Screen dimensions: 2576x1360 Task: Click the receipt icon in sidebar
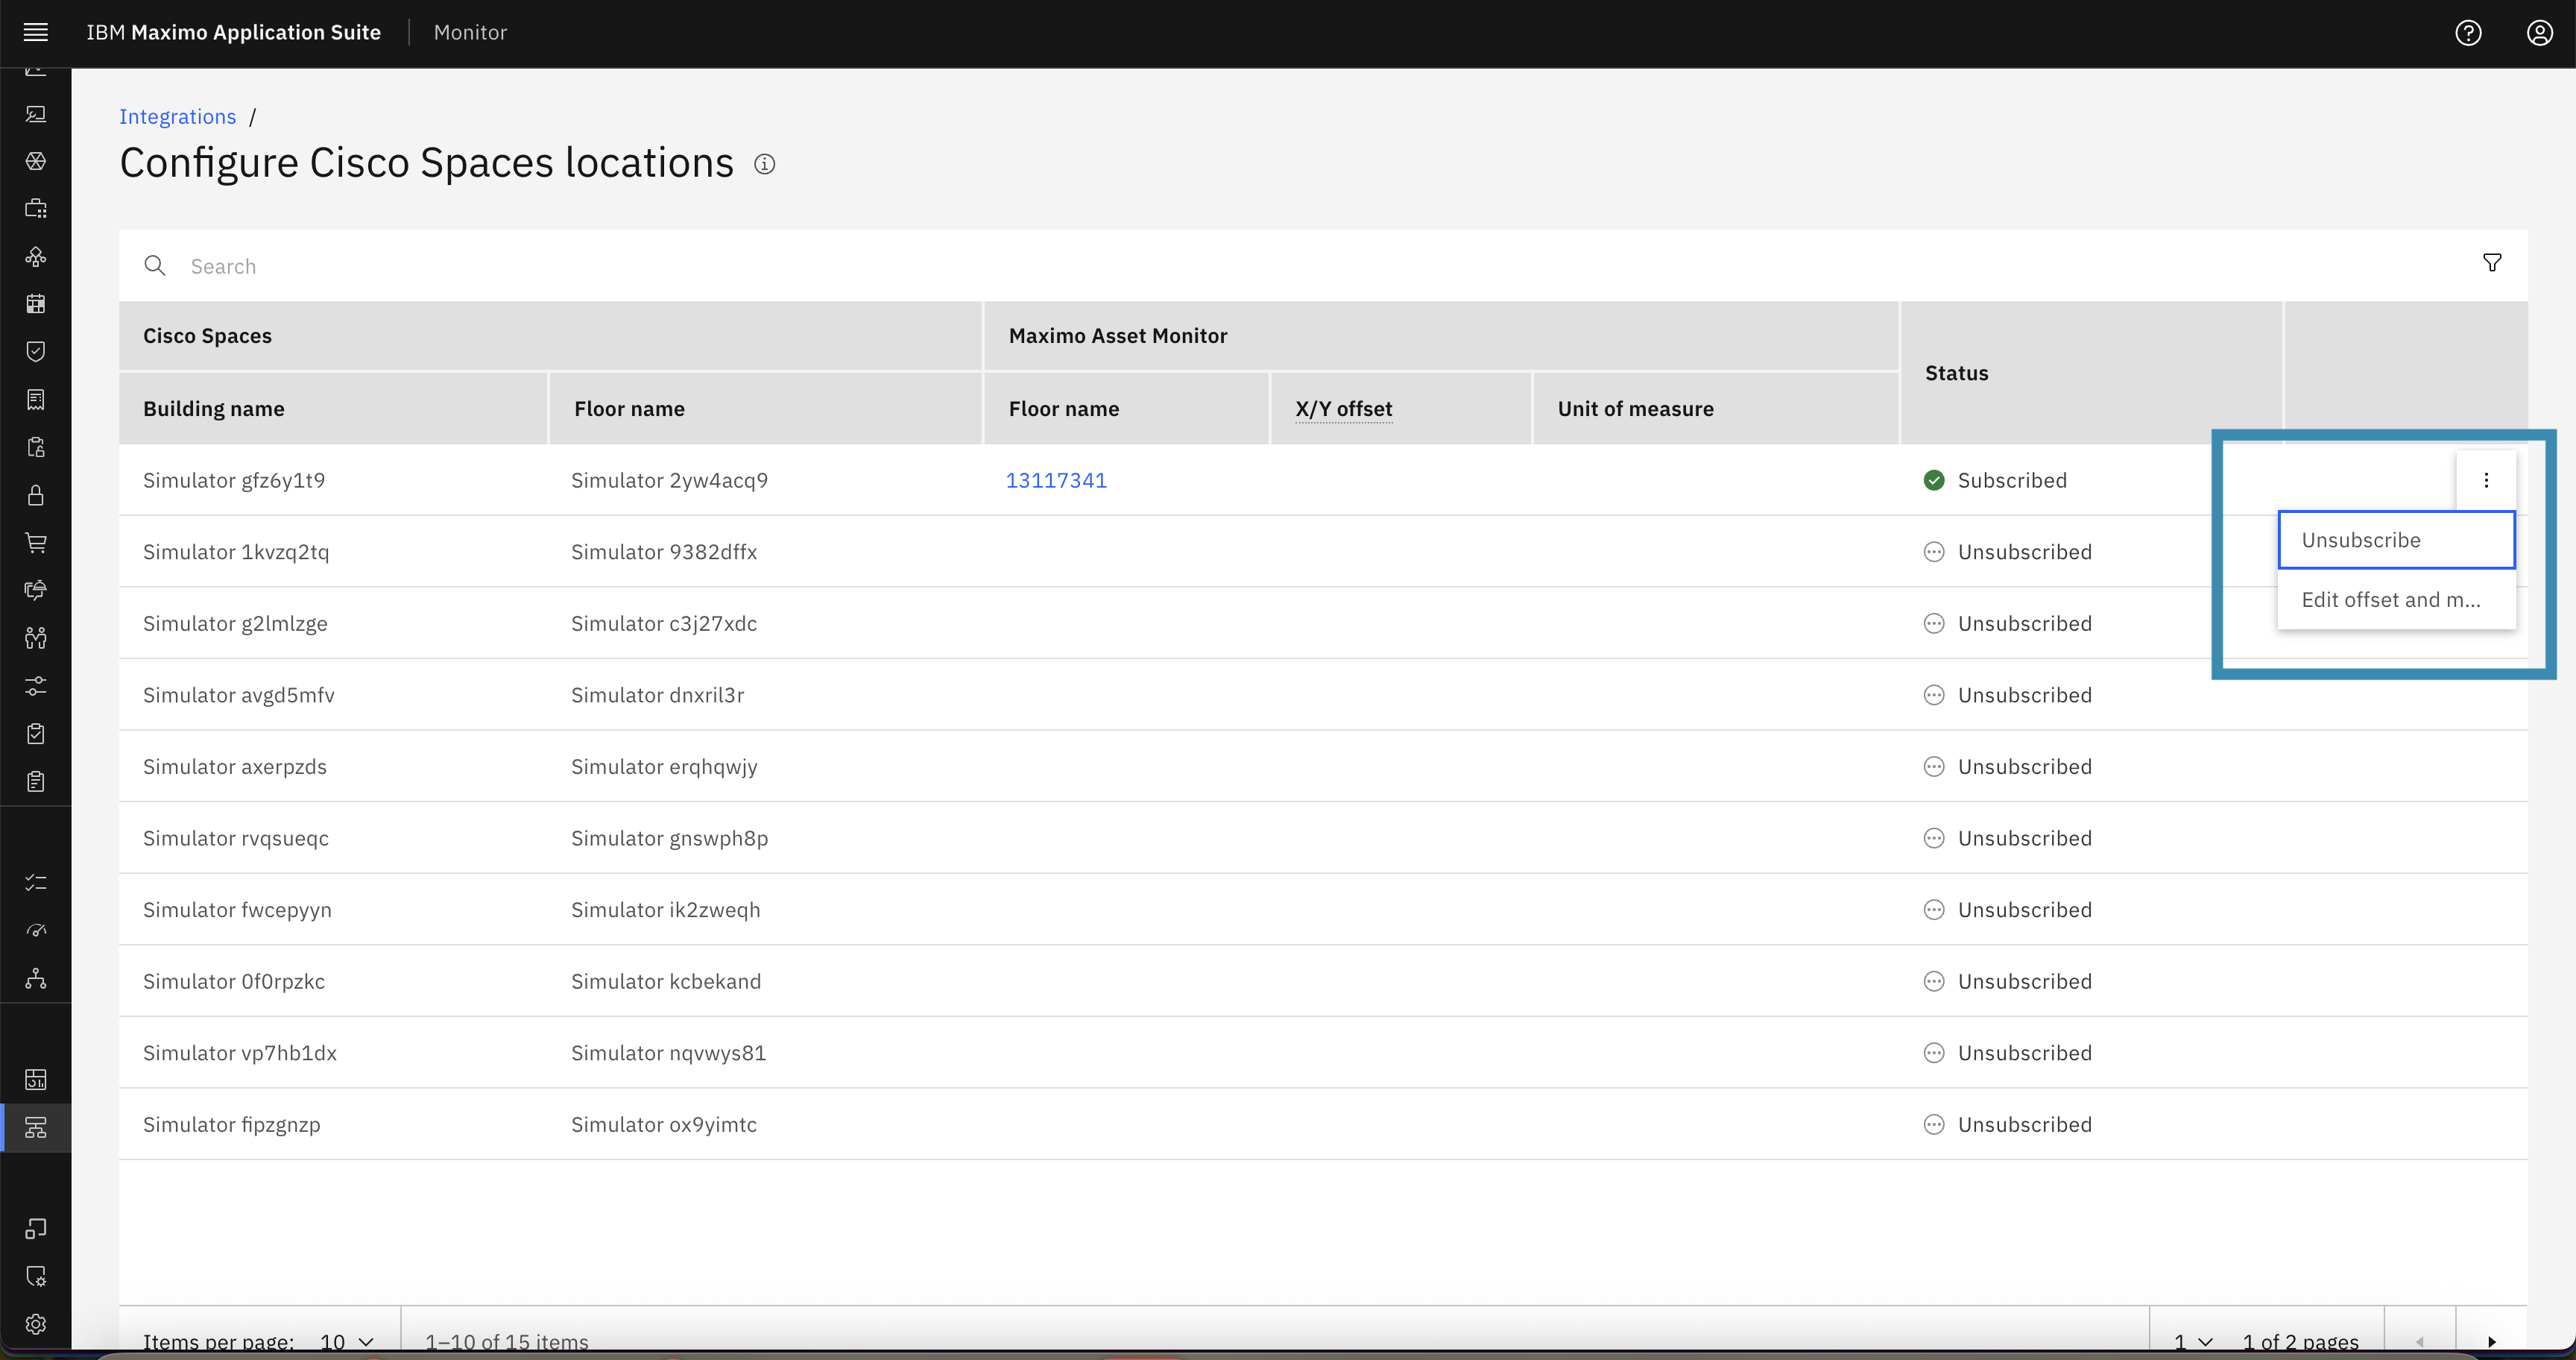pyautogui.click(x=36, y=399)
